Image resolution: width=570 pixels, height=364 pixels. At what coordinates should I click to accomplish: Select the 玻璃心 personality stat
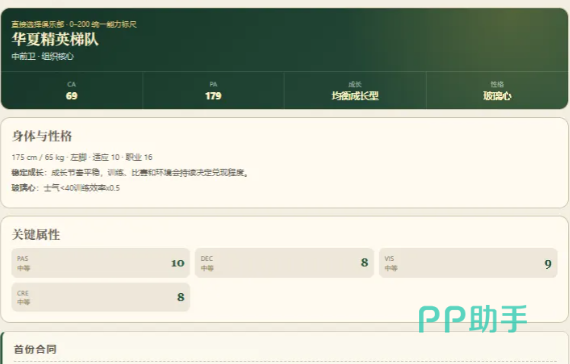[497, 96]
